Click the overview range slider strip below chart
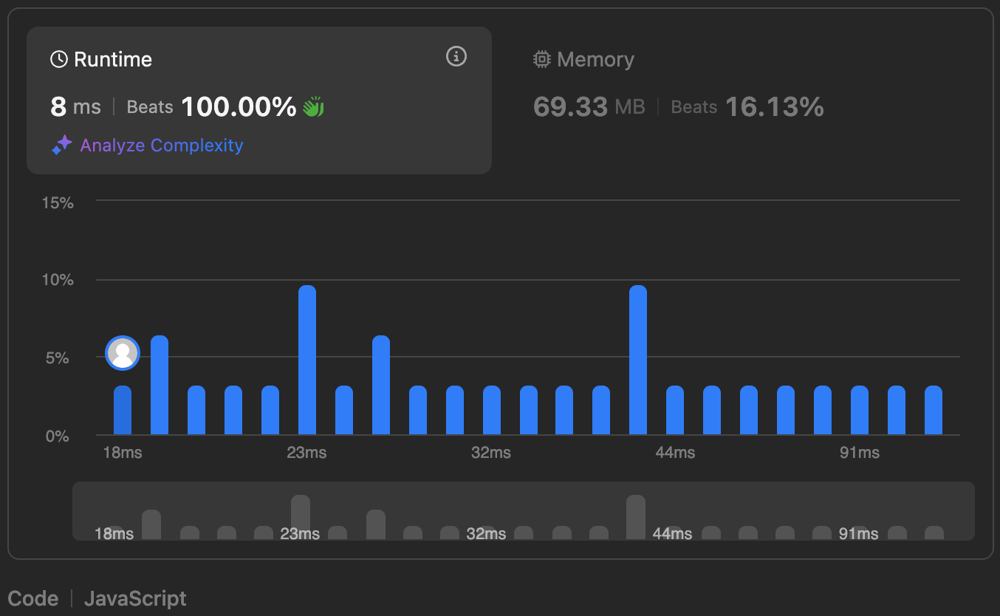This screenshot has width=1000, height=616. [x=523, y=511]
